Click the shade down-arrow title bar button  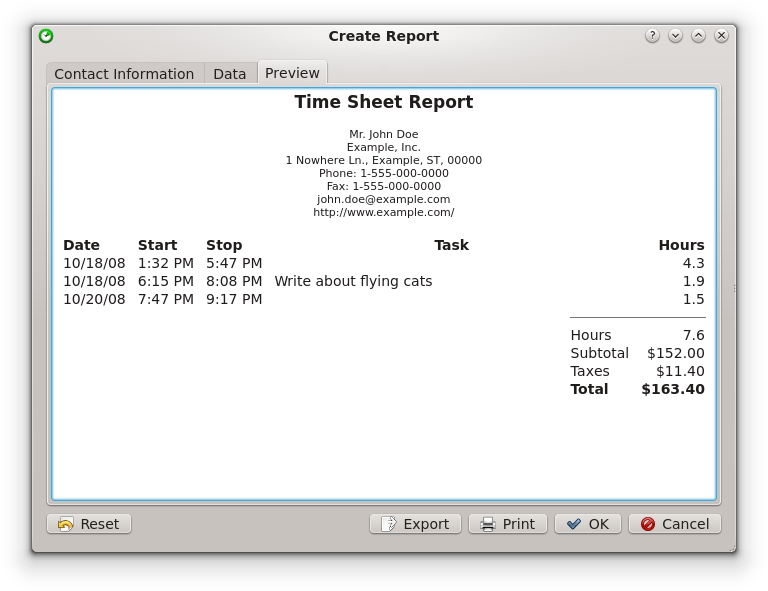[x=675, y=36]
